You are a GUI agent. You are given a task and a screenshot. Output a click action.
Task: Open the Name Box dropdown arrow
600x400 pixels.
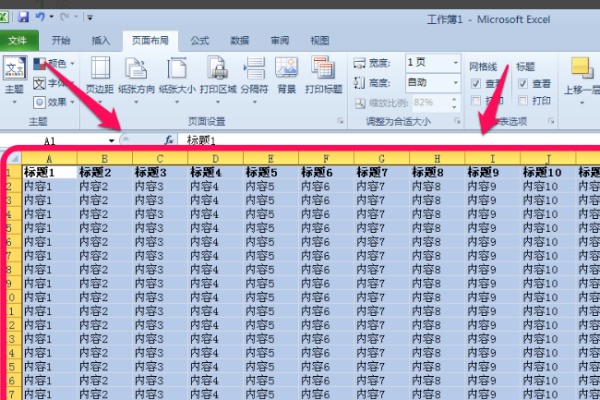tap(111, 140)
